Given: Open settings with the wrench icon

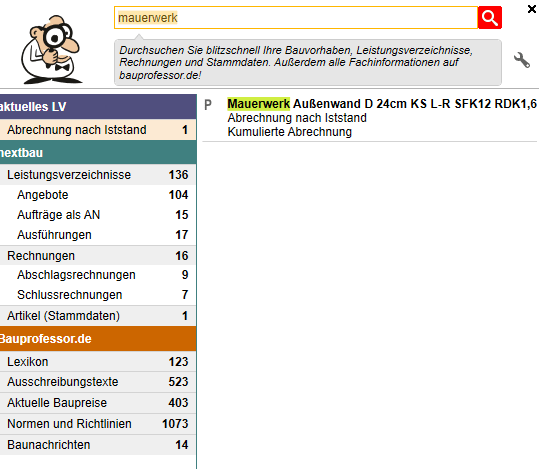Looking at the screenshot, I should 522,60.
